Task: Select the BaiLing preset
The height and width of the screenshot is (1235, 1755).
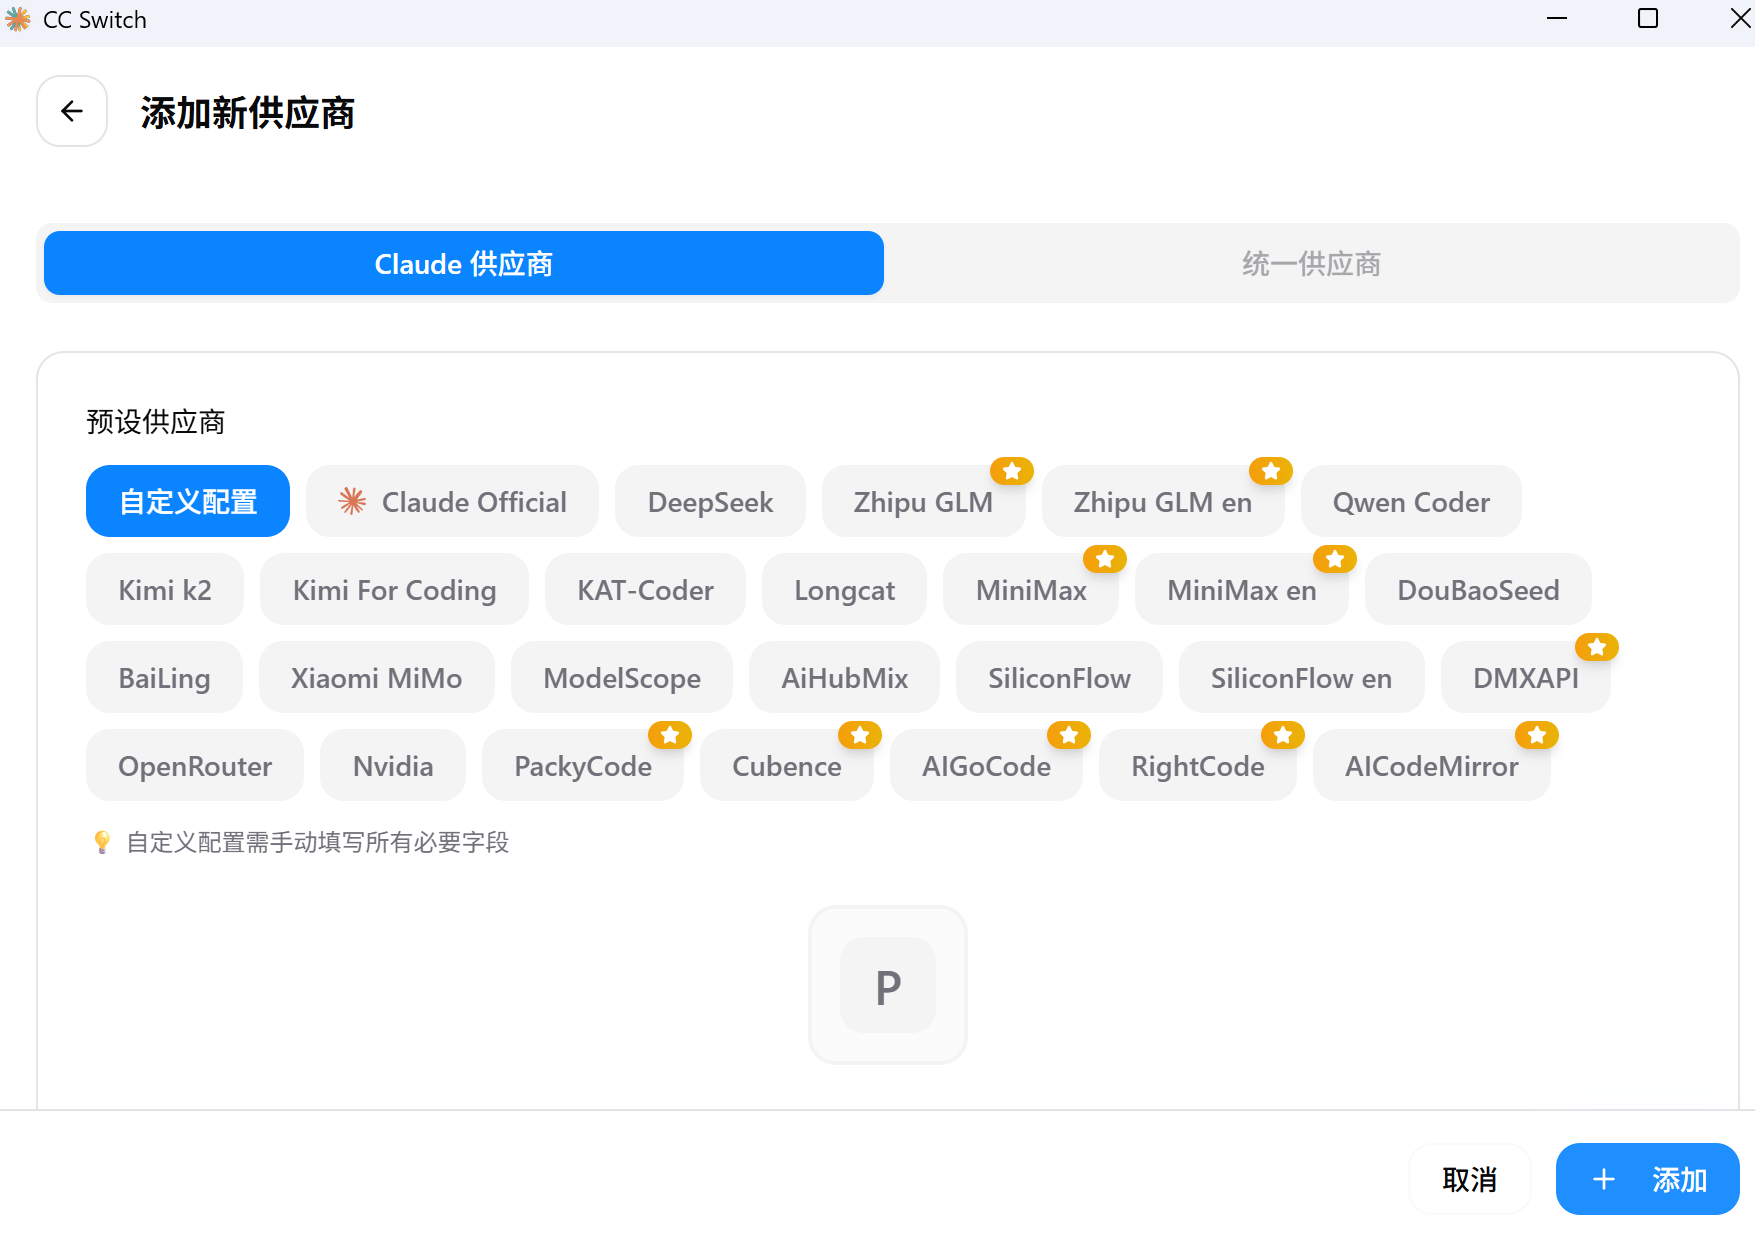Action: tap(164, 677)
